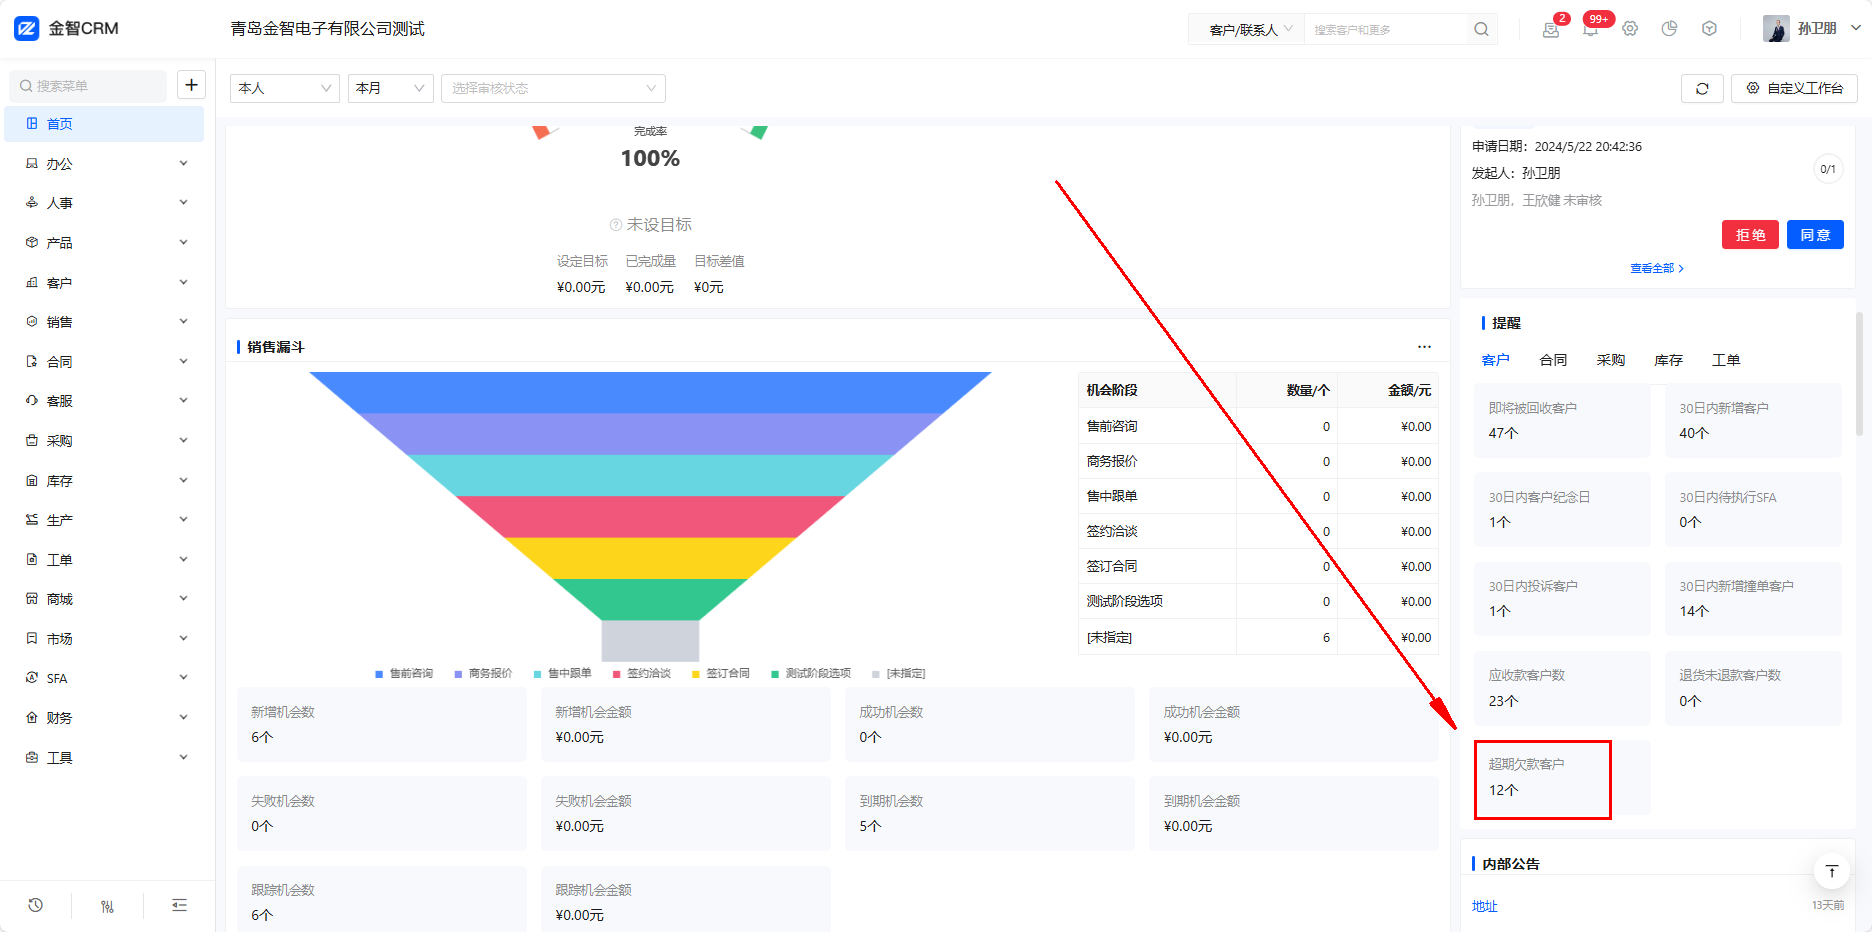Click the yellow 签订合同 funnel segment
The width and height of the screenshot is (1872, 932).
point(650,558)
